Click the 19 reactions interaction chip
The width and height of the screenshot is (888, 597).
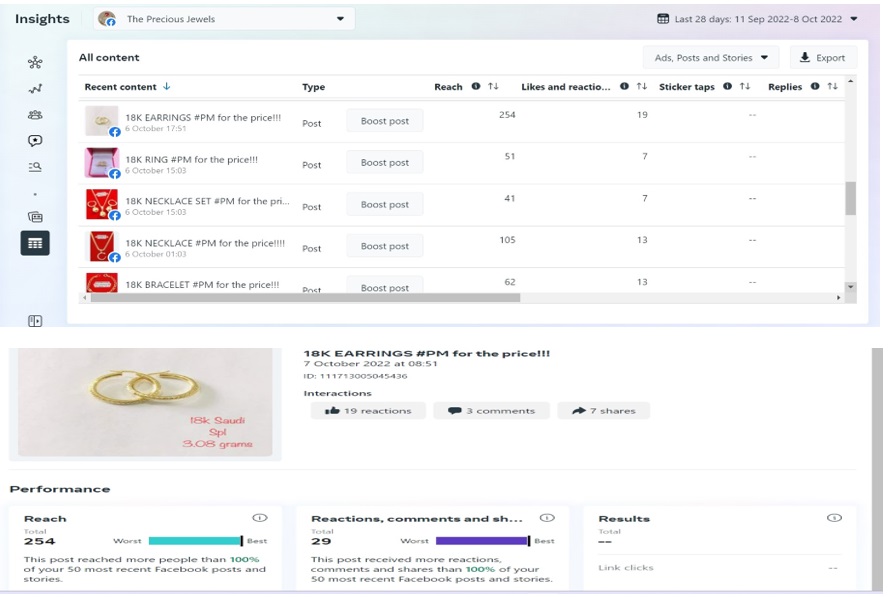pos(368,410)
